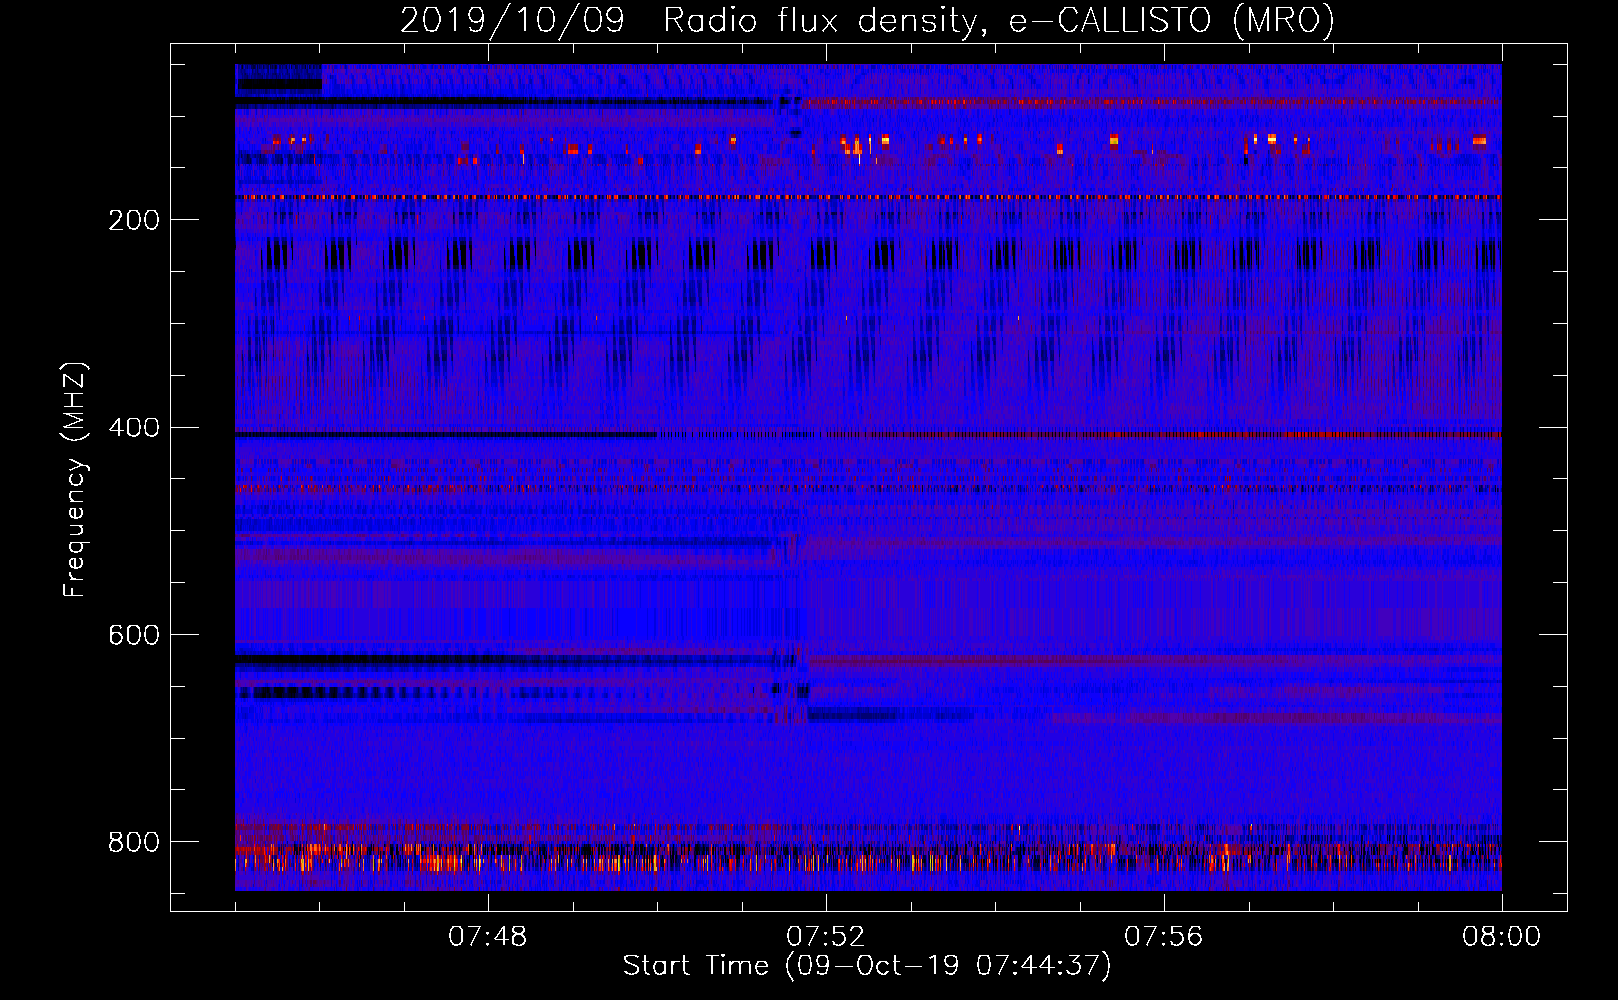The image size is (1618, 1000).
Task: Click the plot title "Radio flux density, e-CALLISTO (MRO)"
Action: [x=999, y=21]
